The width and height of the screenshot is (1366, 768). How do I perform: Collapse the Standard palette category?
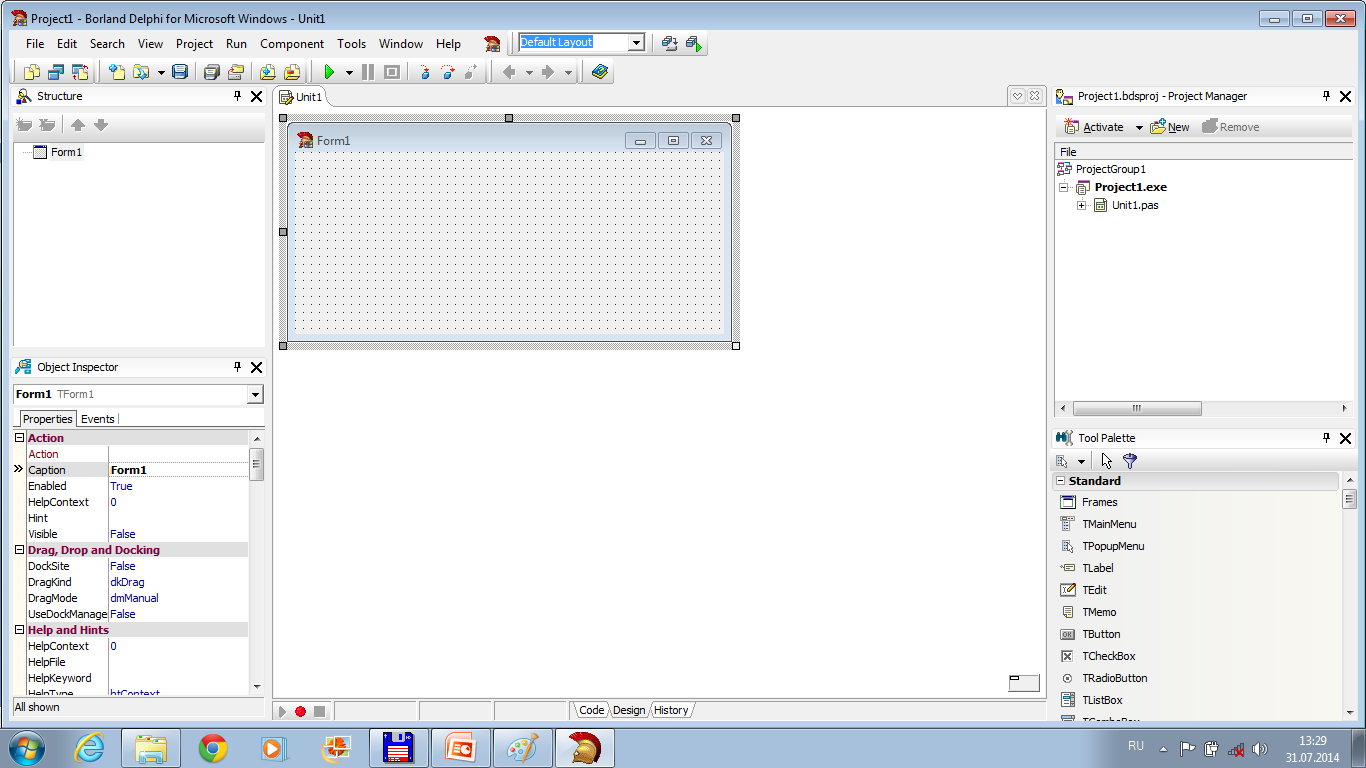[1061, 481]
